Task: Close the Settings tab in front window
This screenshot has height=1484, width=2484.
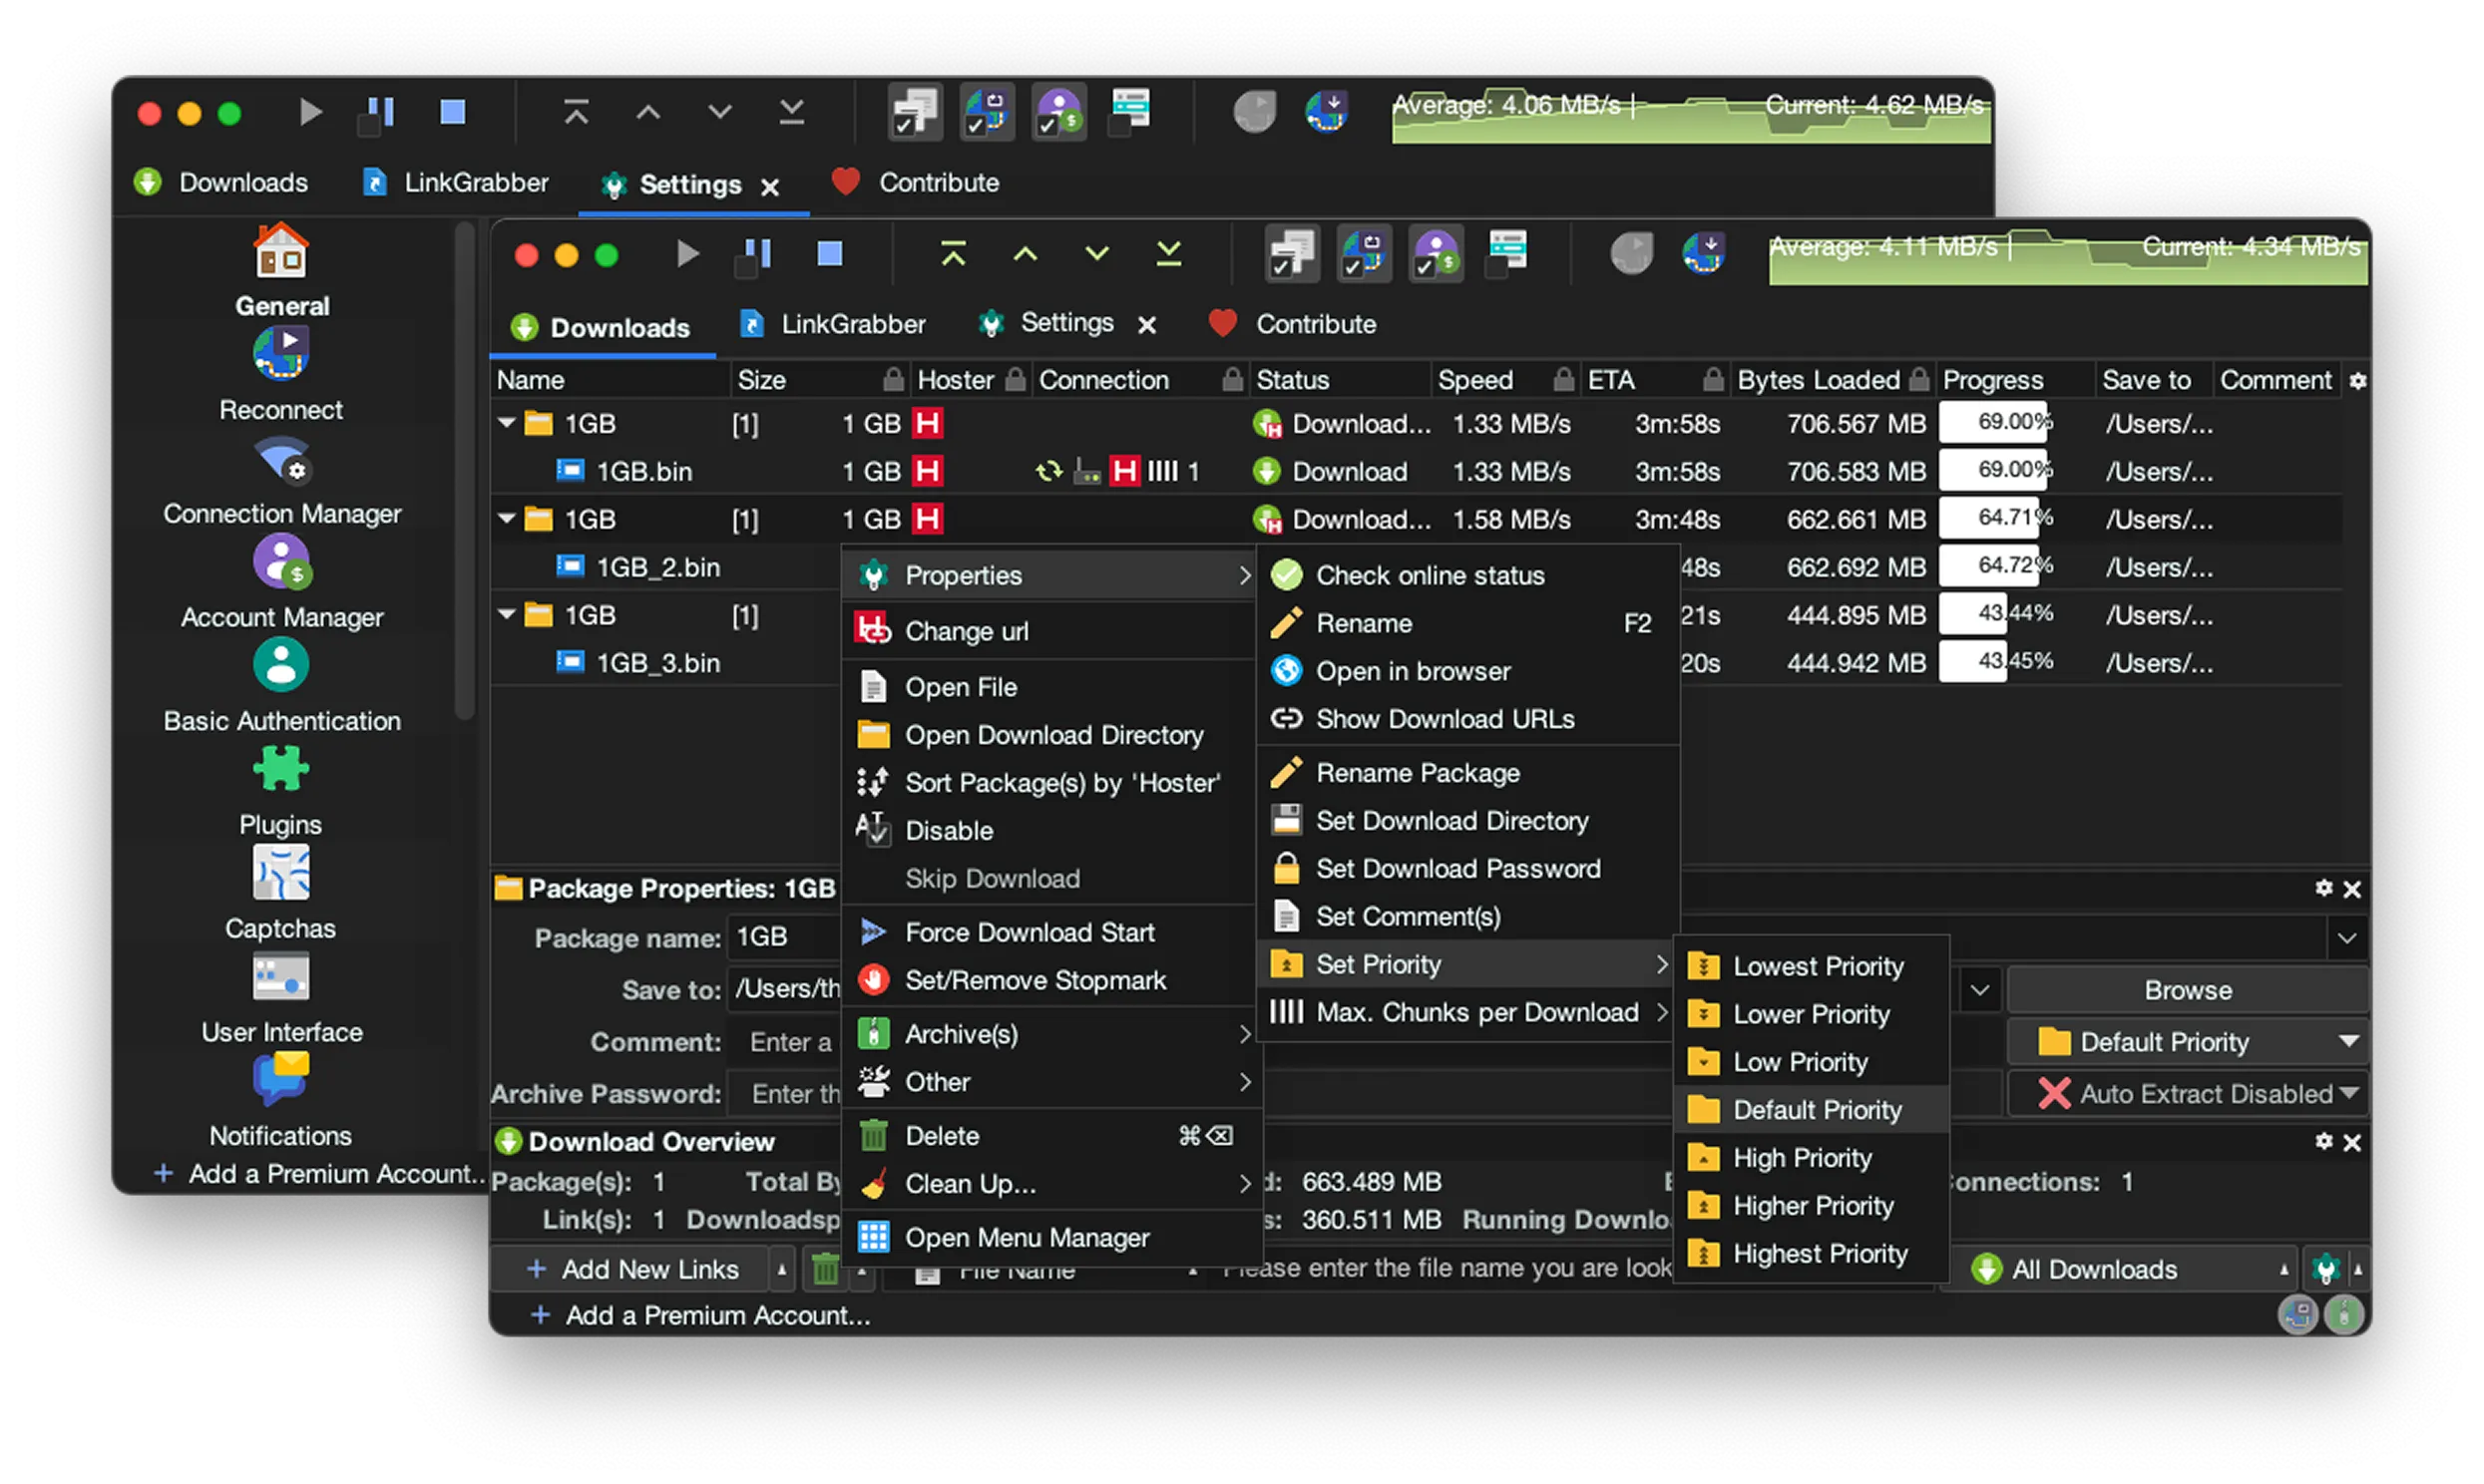Action: pyautogui.click(x=1147, y=326)
